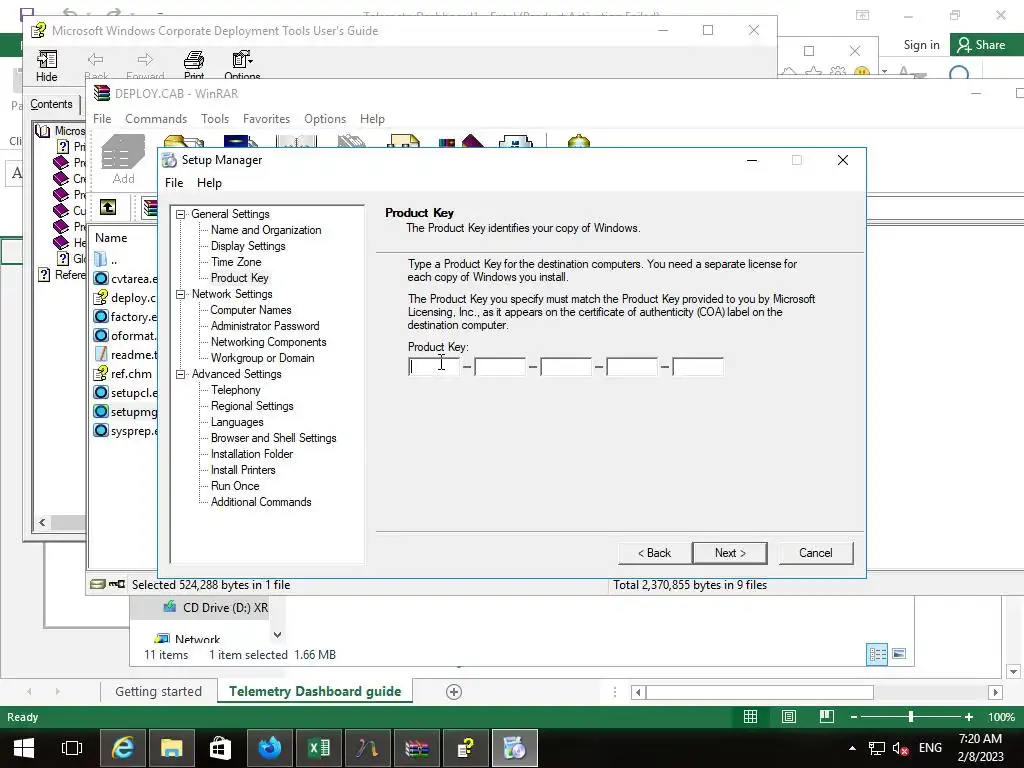
Task: Add a new sheet in Excel
Action: pyautogui.click(x=454, y=692)
